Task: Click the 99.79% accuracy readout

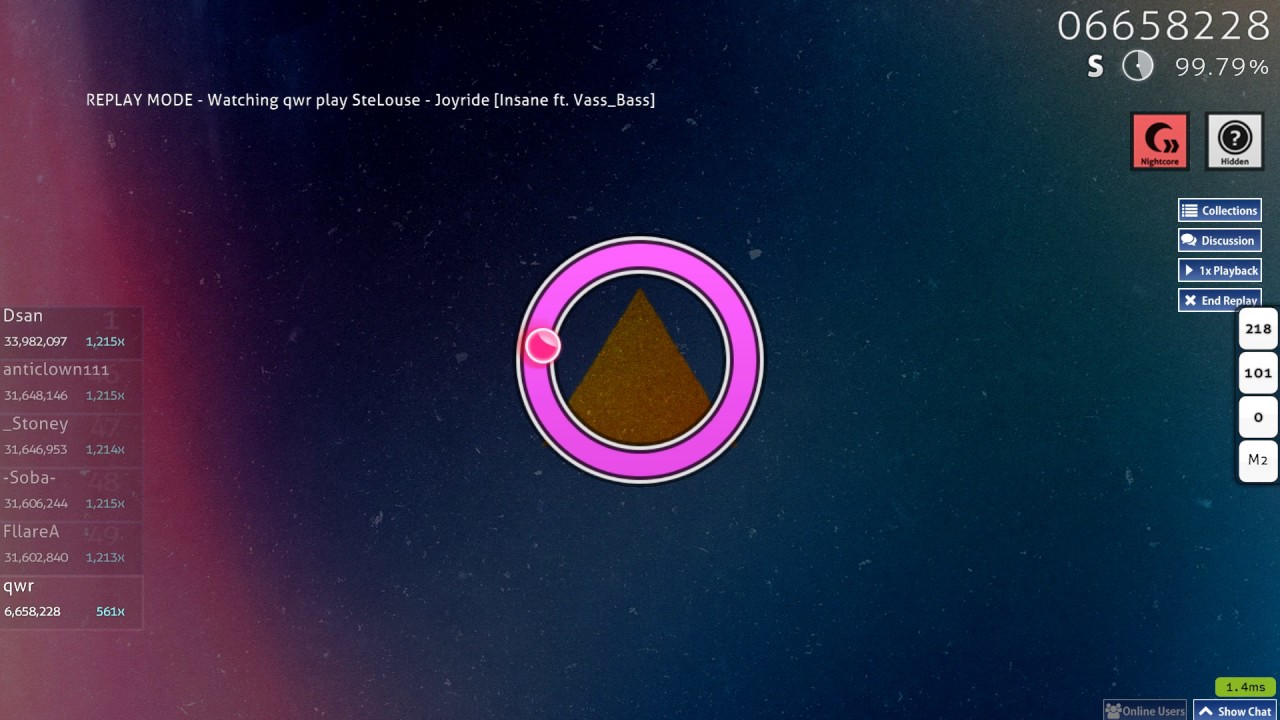Action: pos(1222,67)
